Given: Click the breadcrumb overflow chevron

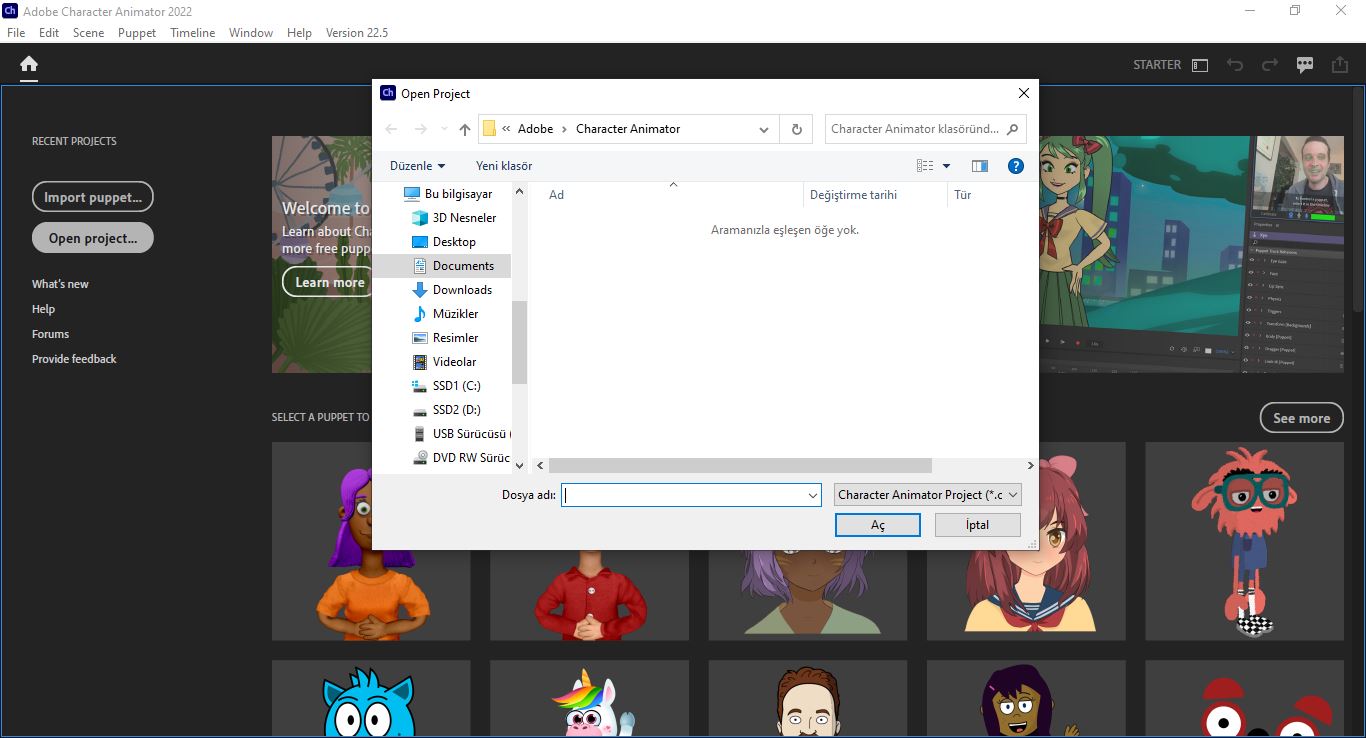Looking at the screenshot, I should click(x=507, y=129).
